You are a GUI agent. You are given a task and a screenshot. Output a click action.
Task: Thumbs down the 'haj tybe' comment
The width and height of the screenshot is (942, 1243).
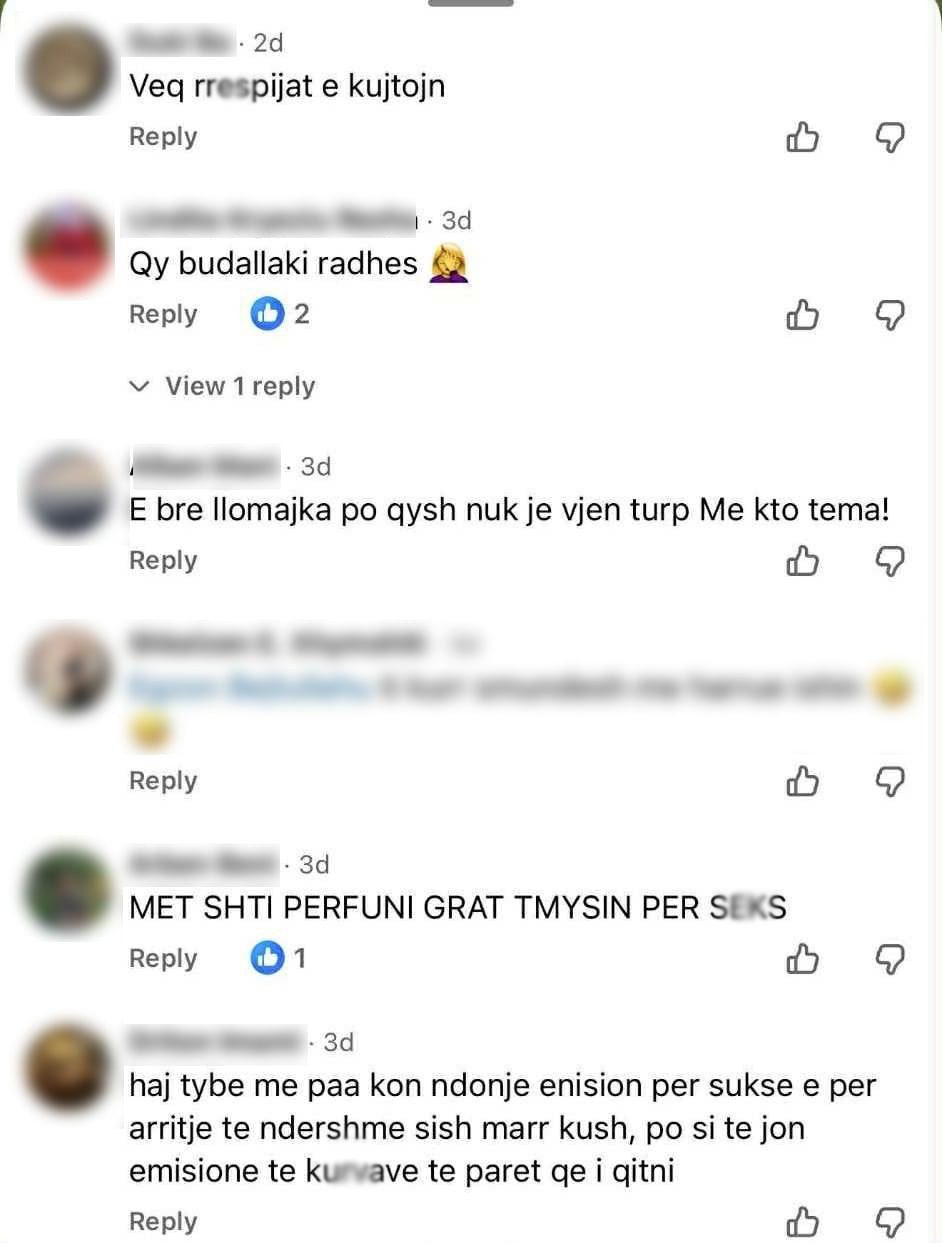click(x=889, y=1222)
